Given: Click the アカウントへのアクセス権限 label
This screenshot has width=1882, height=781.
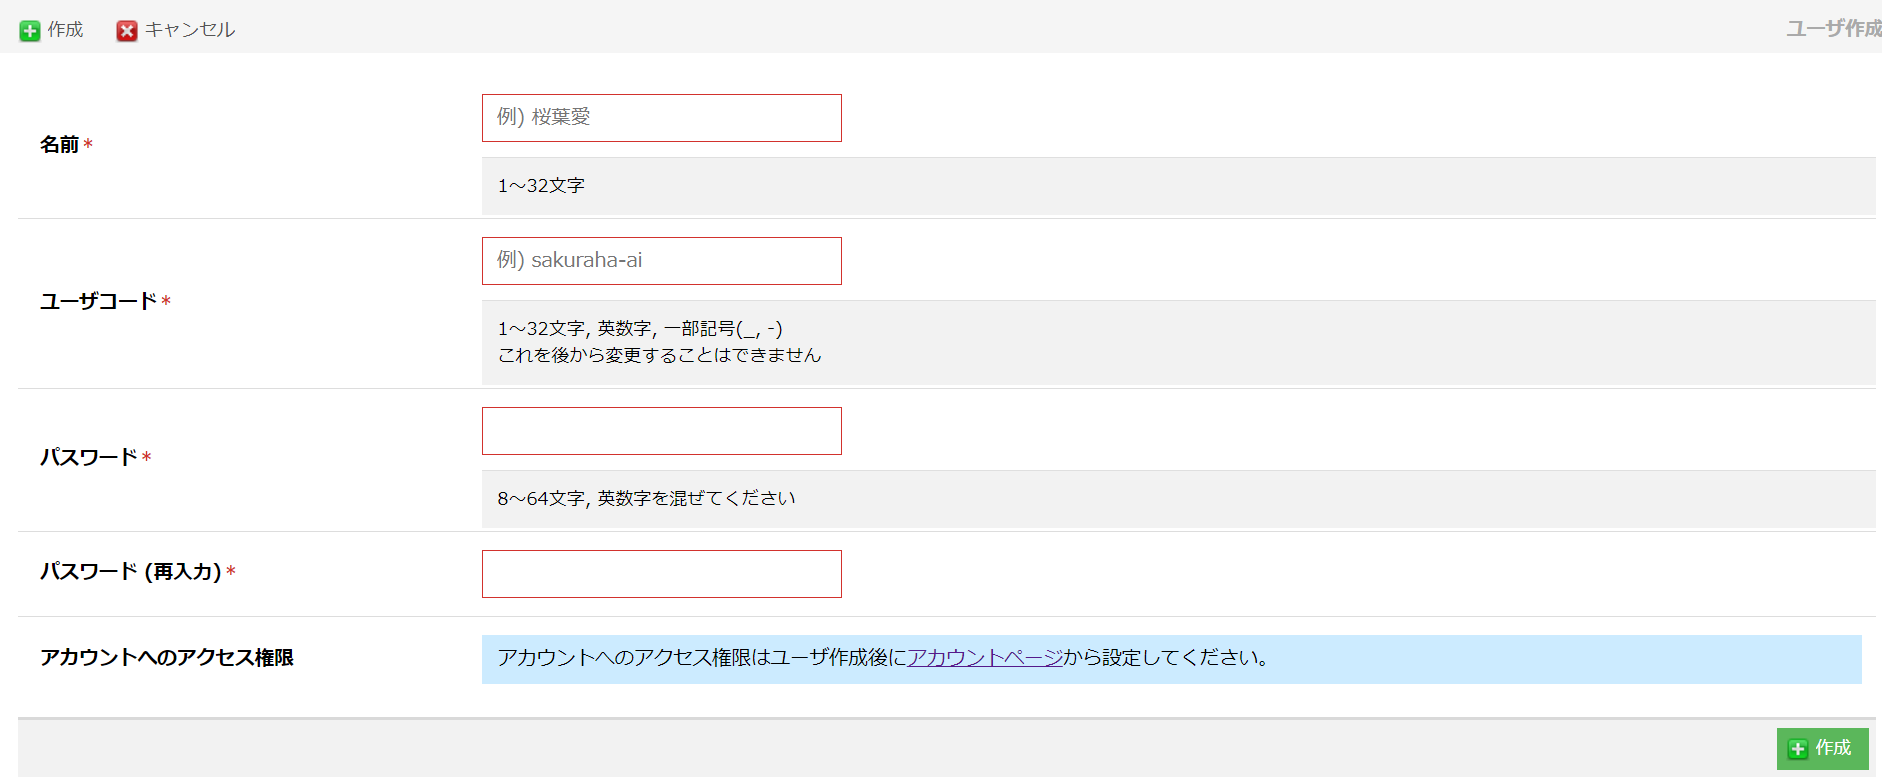Looking at the screenshot, I should (x=167, y=657).
